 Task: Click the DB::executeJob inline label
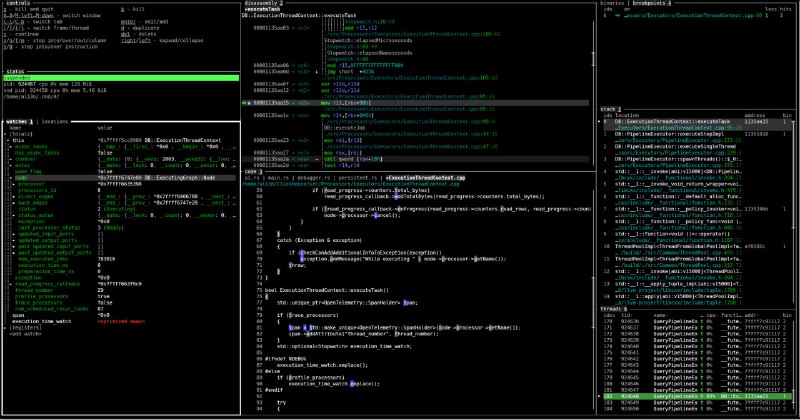point(344,128)
